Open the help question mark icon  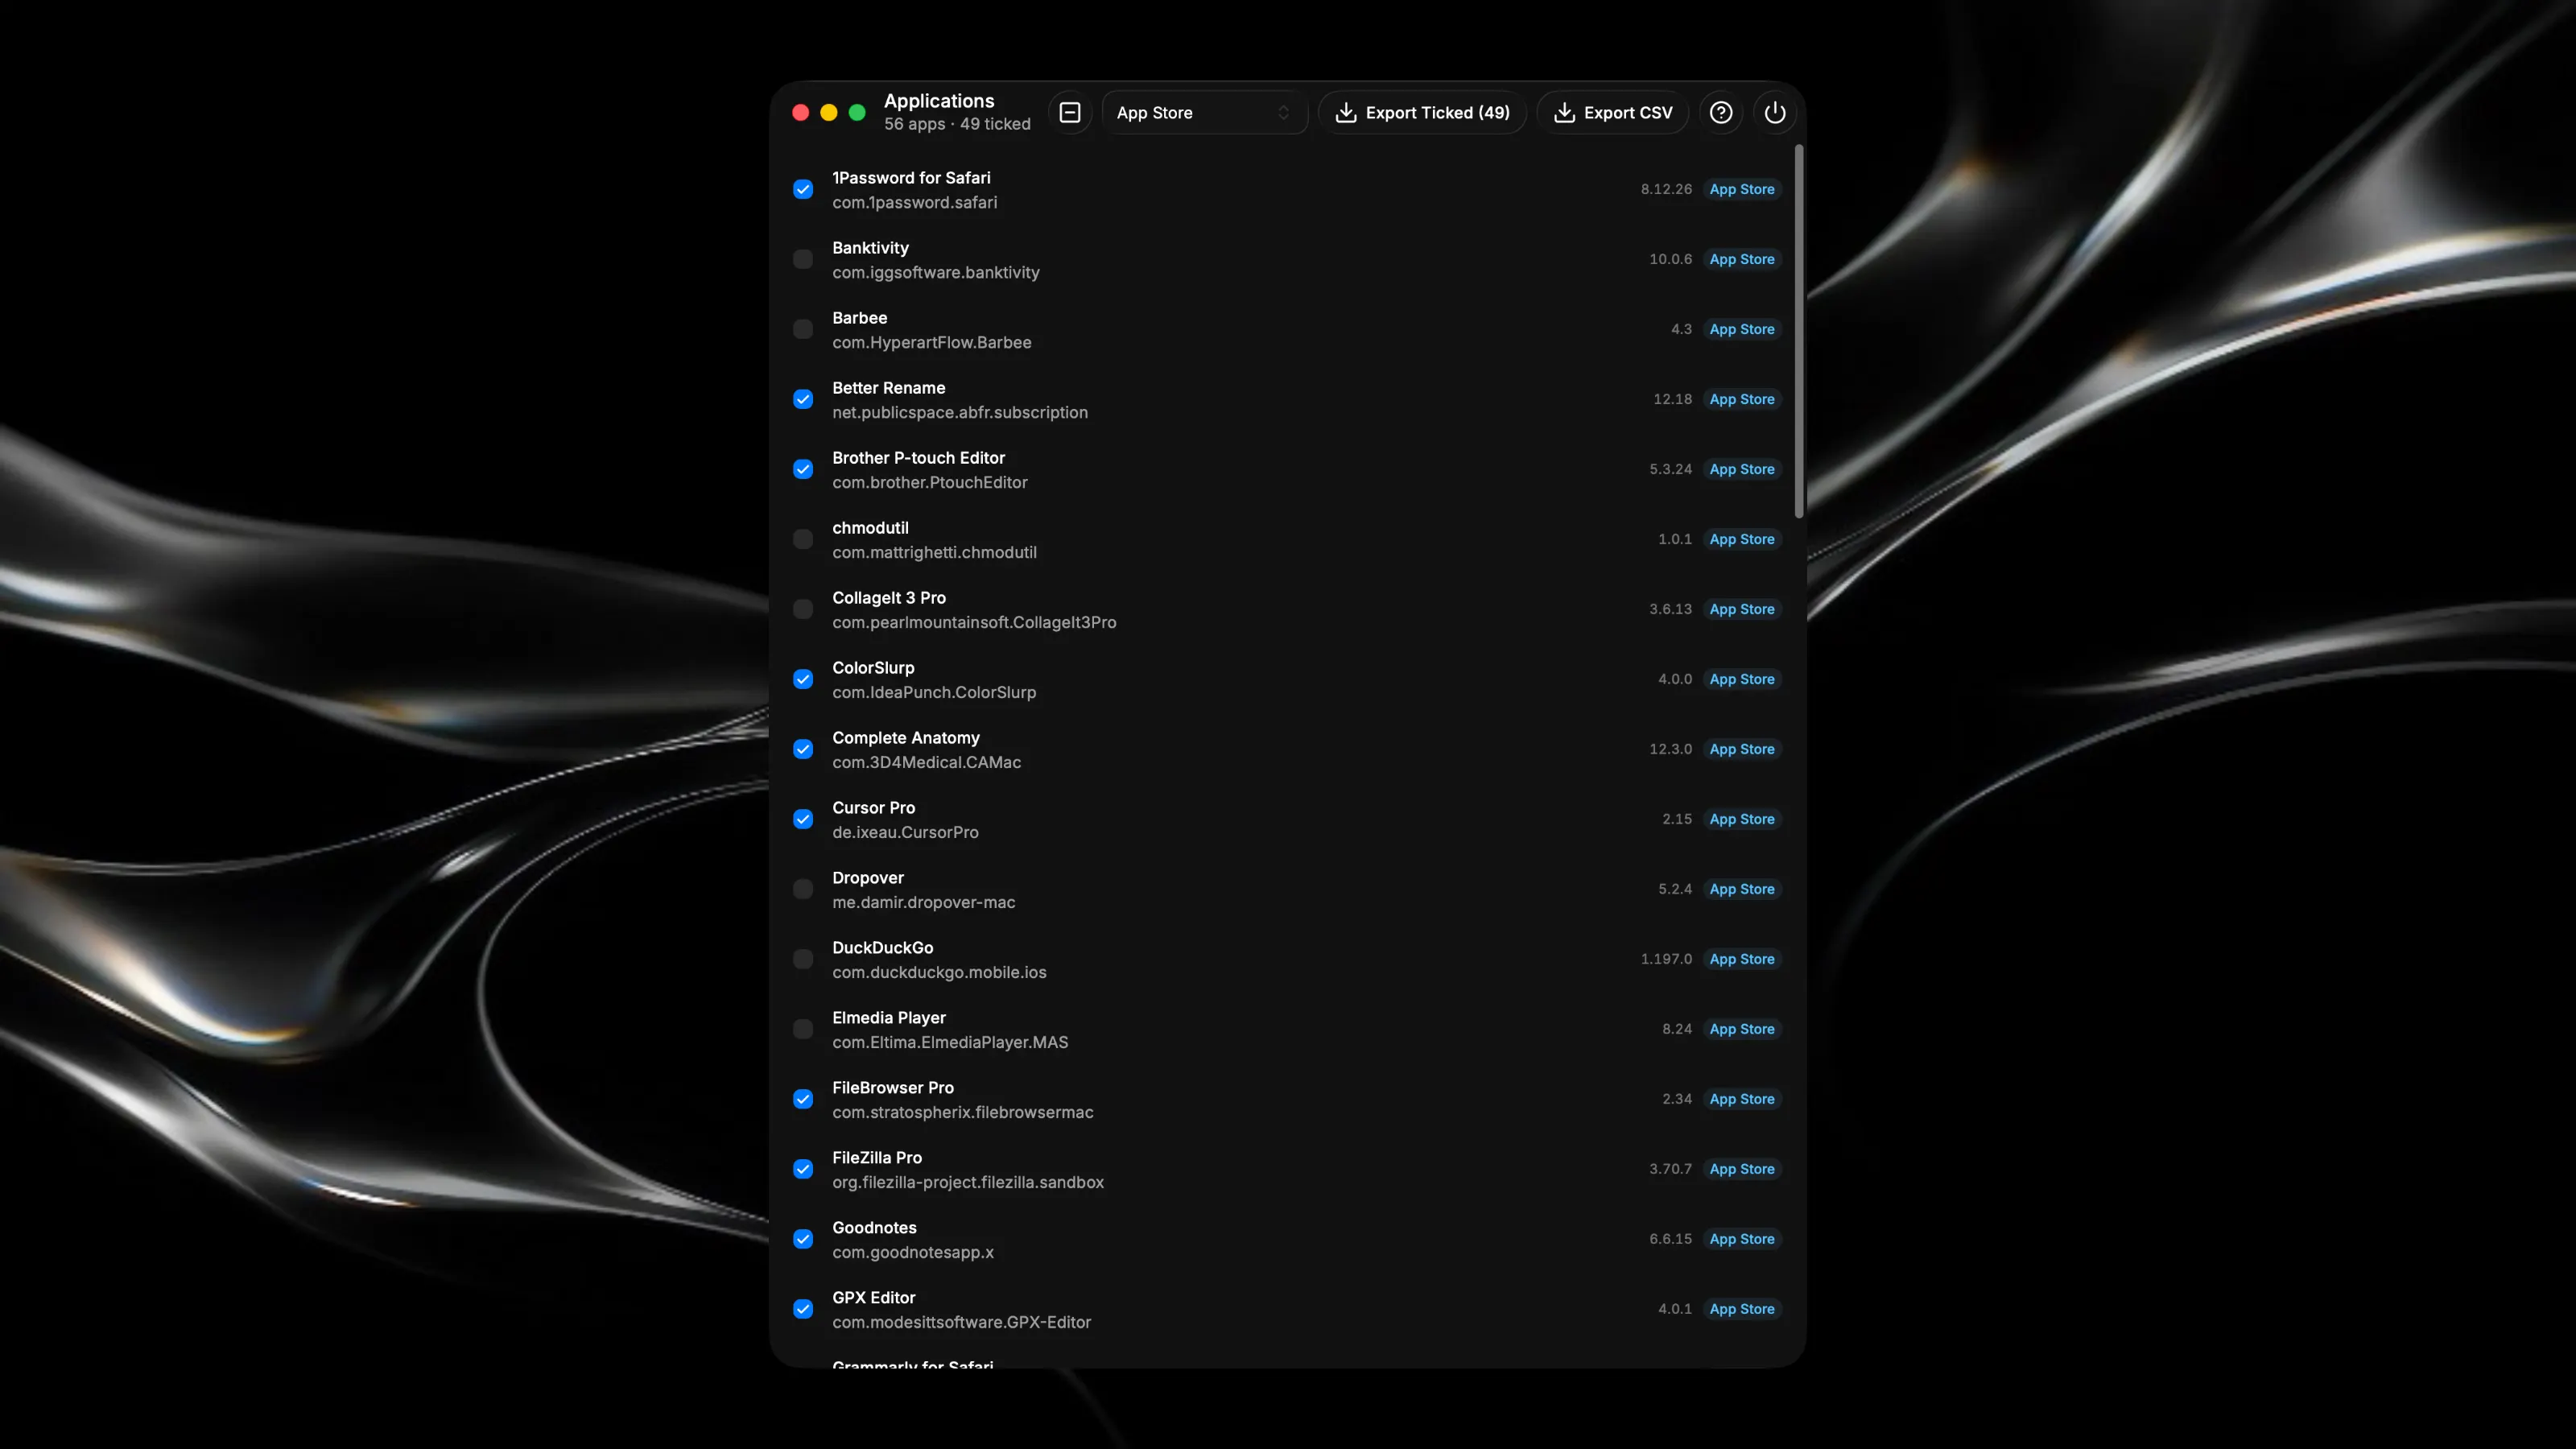pos(1720,113)
